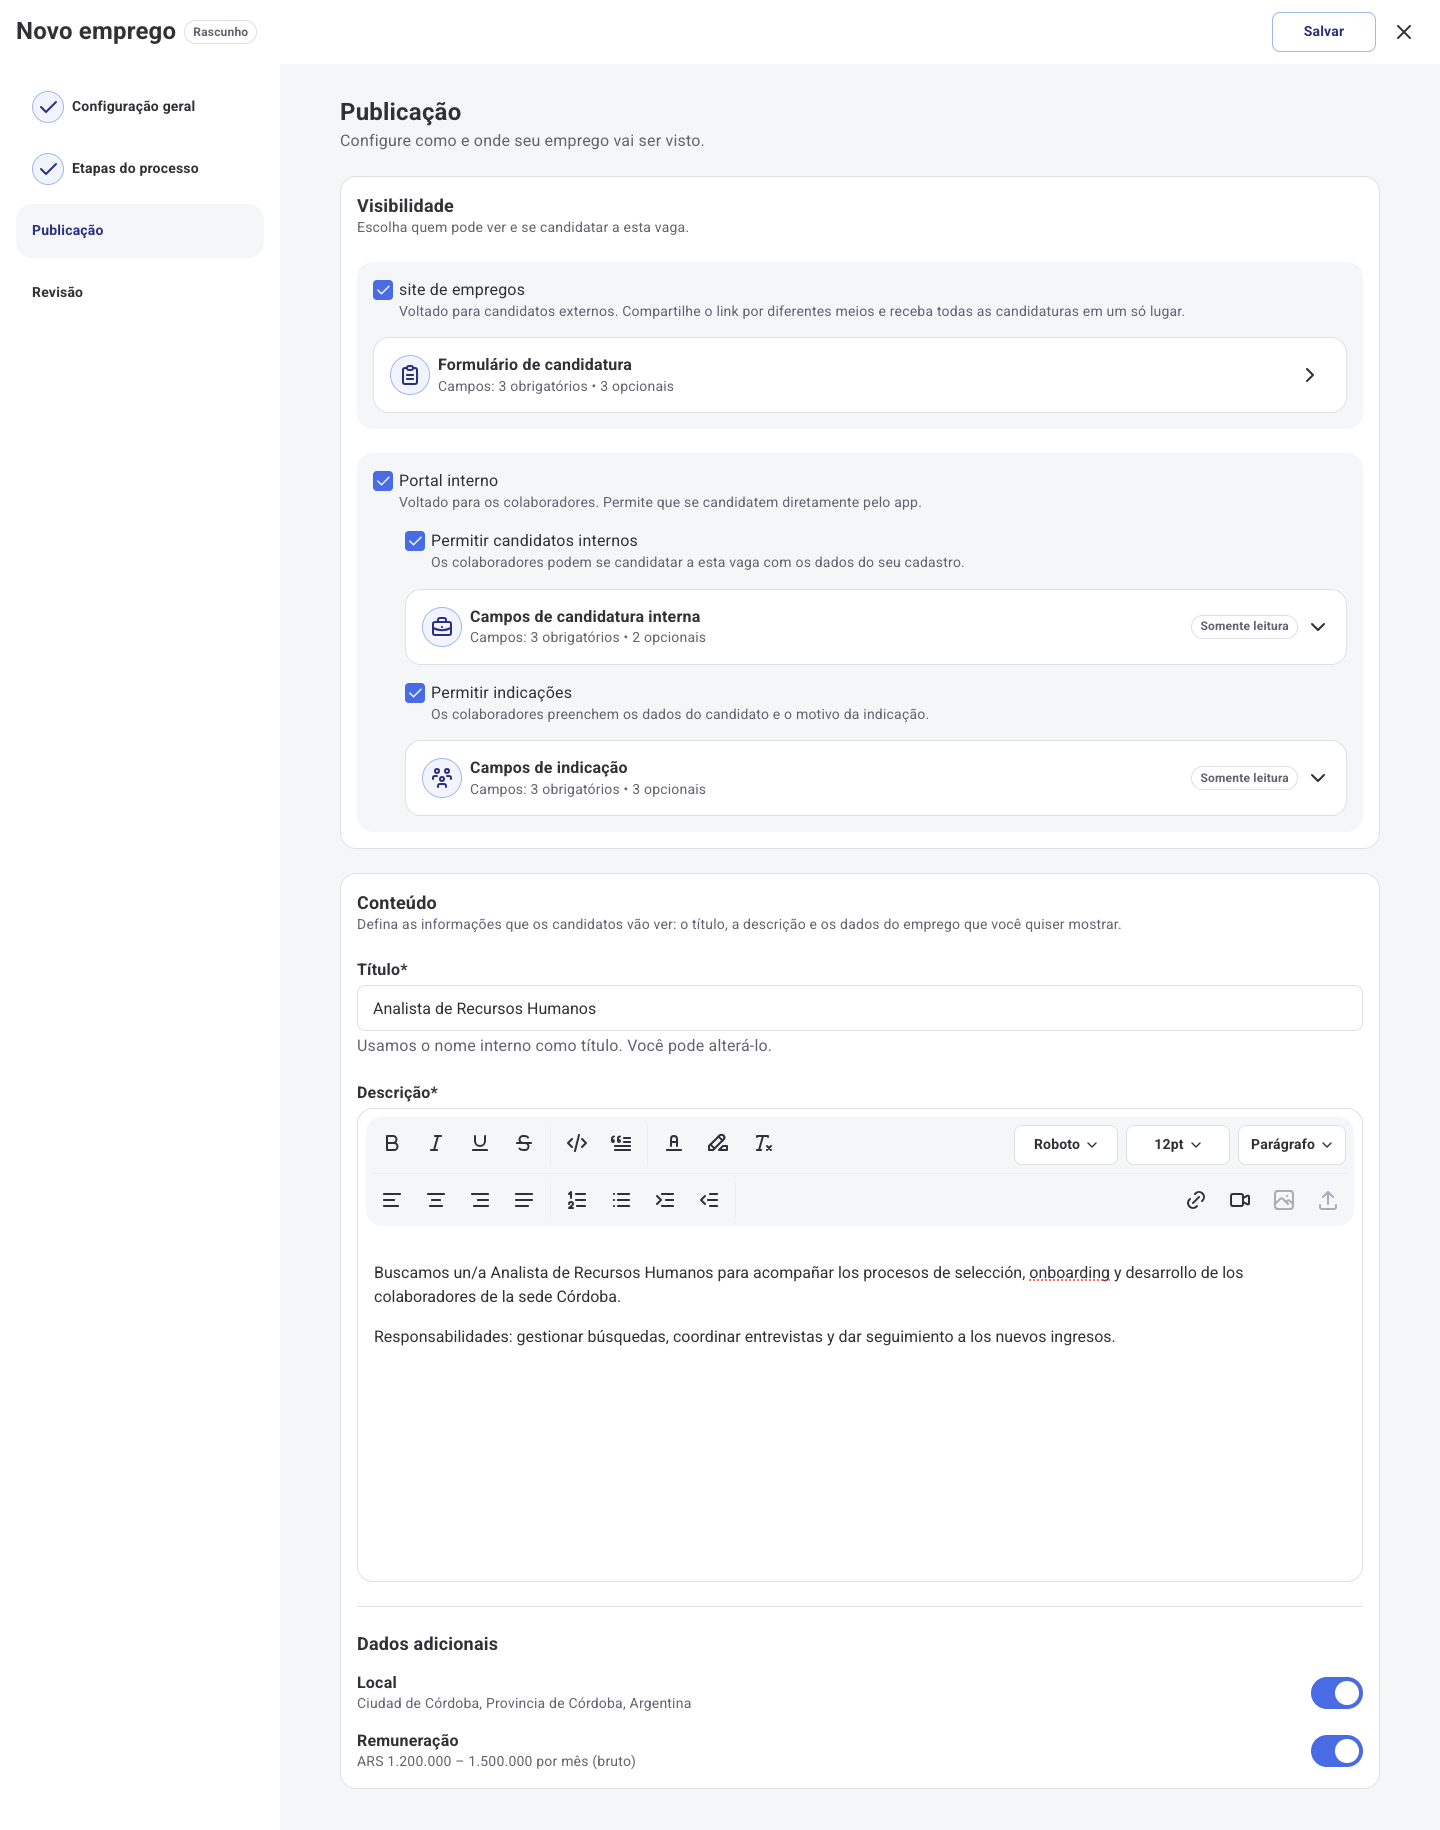Open Formulário de candidatura chevron
Viewport: 1440px width, 1830px height.
tap(1310, 375)
